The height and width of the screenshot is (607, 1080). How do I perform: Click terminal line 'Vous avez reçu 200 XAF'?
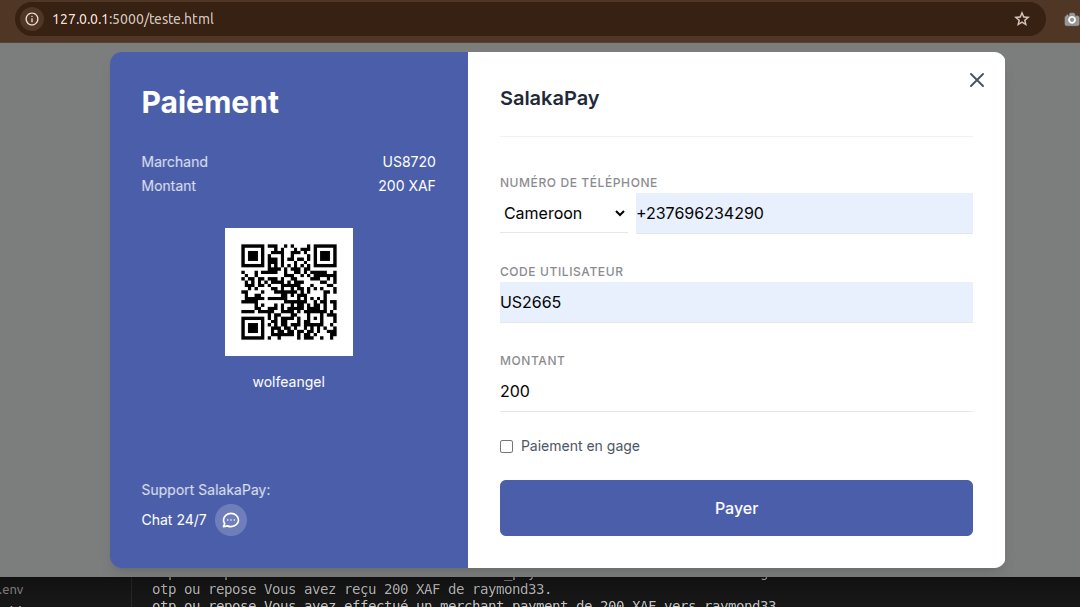click(x=351, y=589)
